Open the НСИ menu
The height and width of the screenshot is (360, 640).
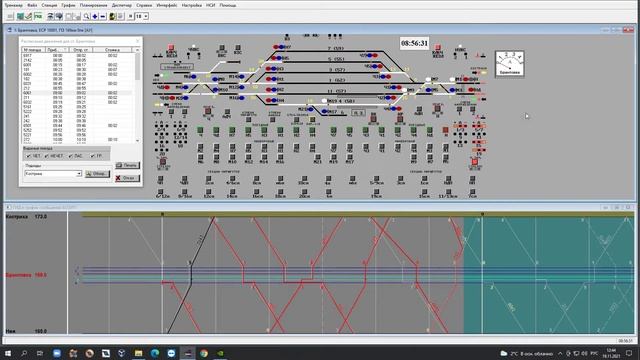tap(211, 5)
